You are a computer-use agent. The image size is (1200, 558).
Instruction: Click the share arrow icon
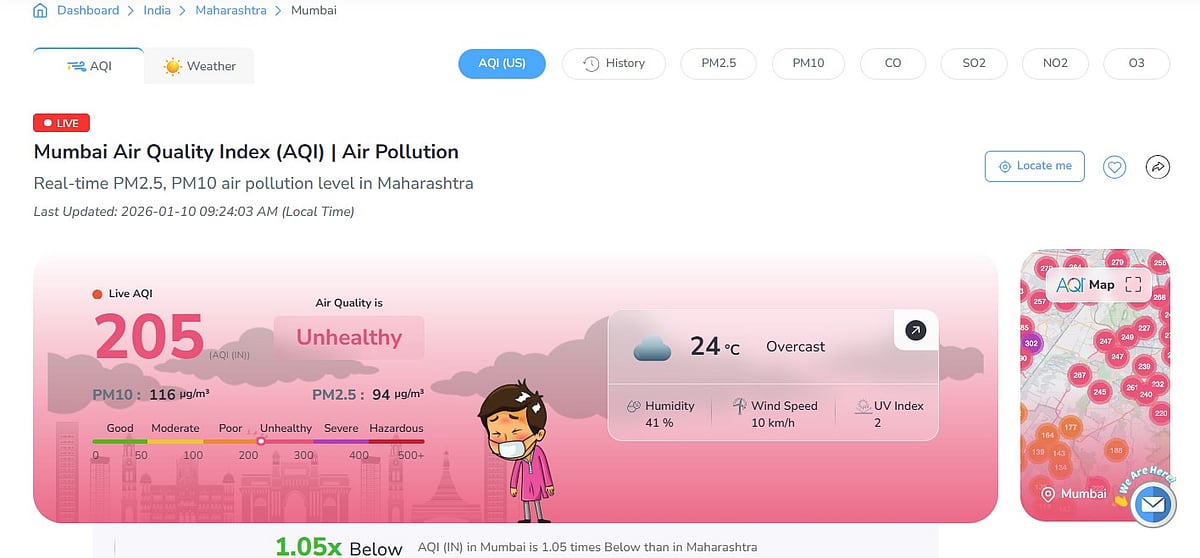click(x=1157, y=167)
